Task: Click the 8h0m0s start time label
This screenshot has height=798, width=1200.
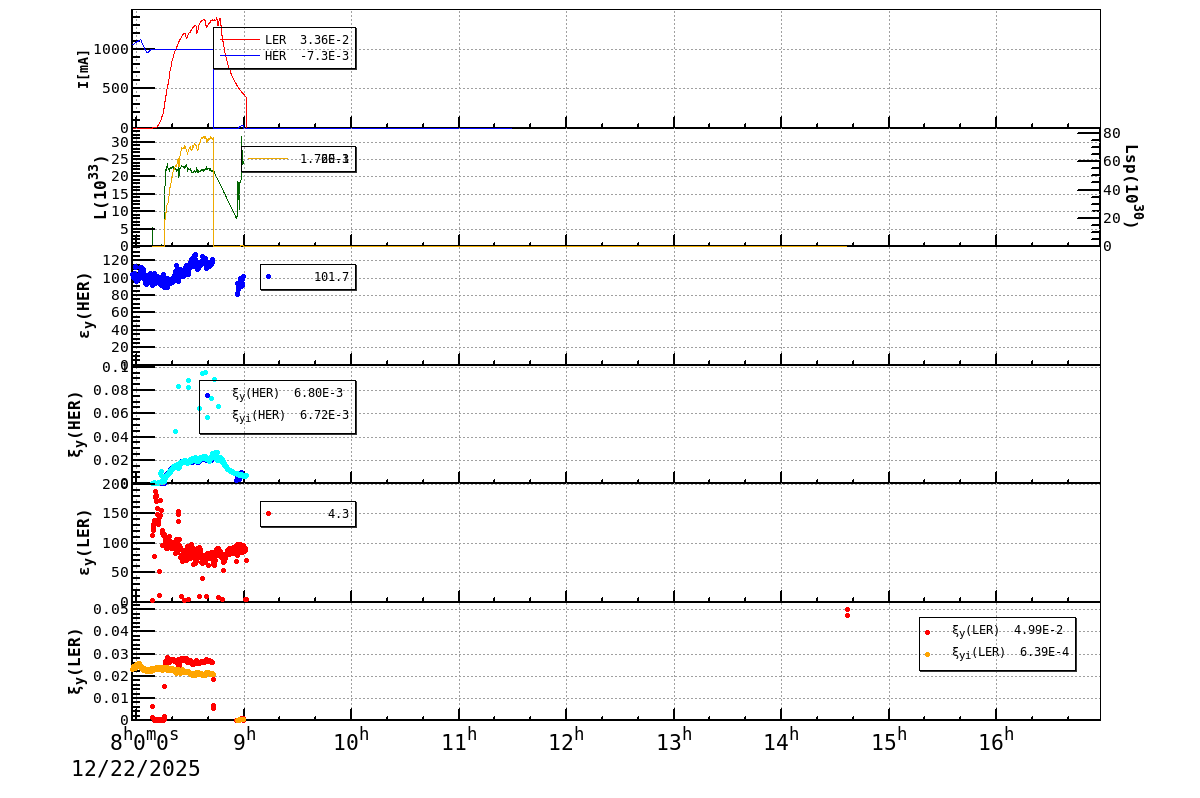Action: click(145, 739)
